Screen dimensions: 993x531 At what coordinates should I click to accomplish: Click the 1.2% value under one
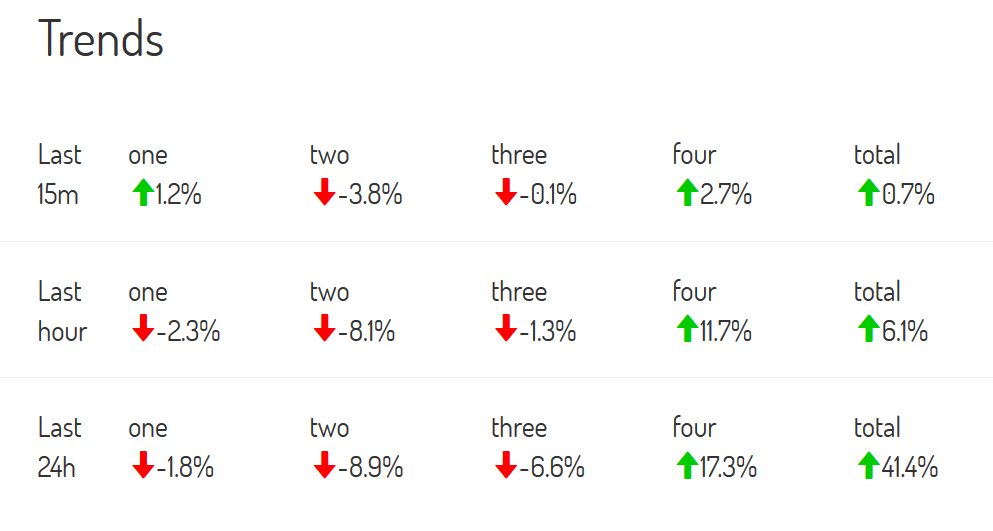point(179,194)
